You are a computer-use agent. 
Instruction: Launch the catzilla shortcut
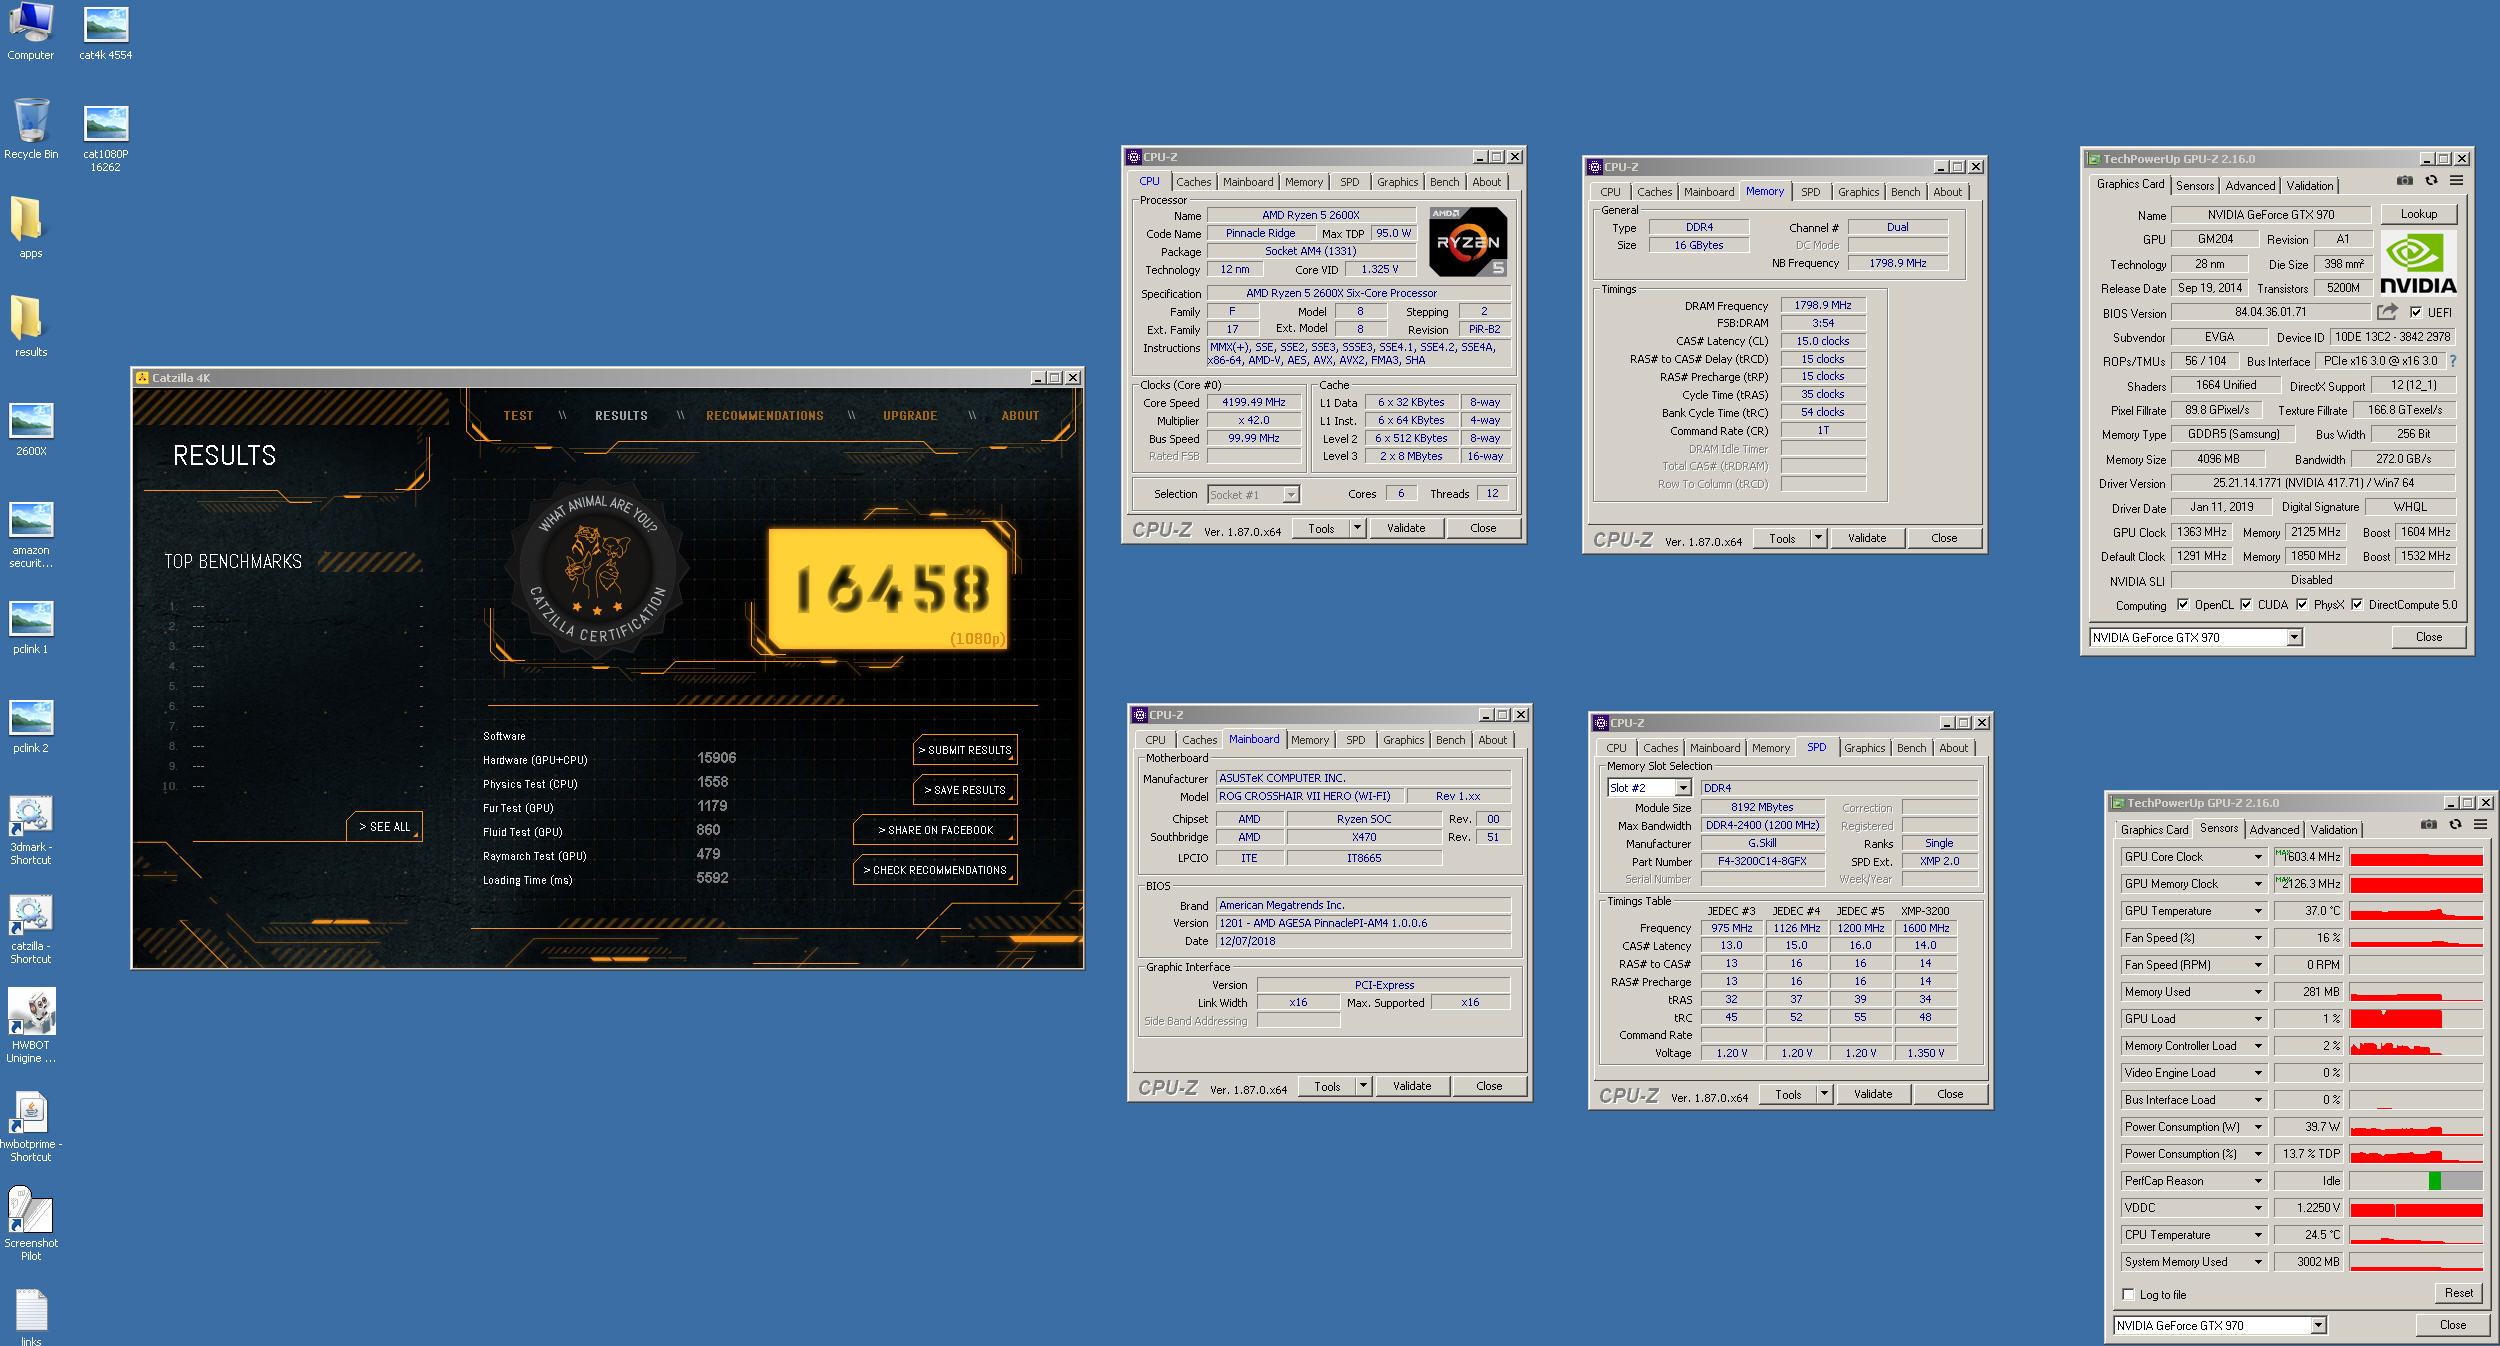pos(31,929)
